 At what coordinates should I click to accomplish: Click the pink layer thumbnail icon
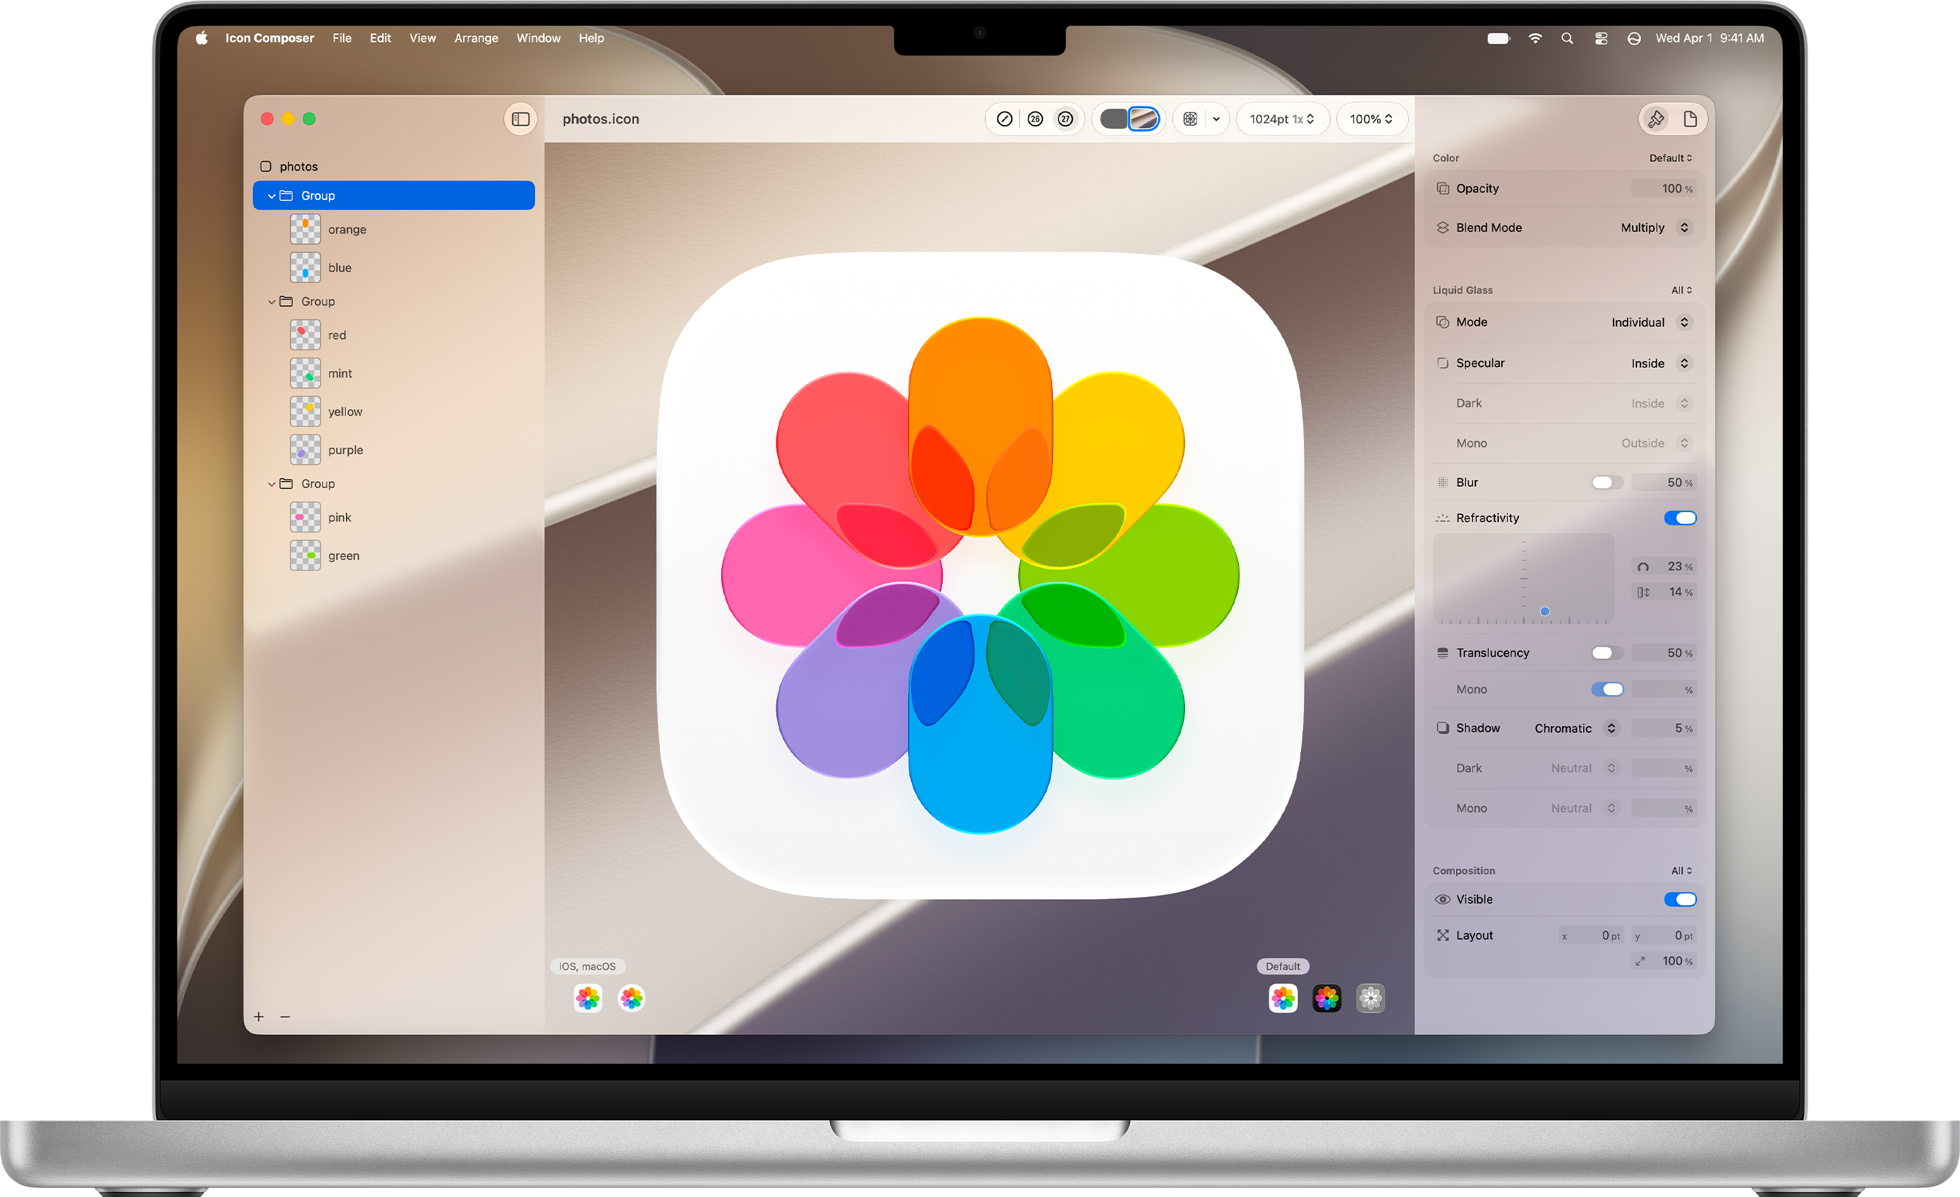pyautogui.click(x=305, y=517)
